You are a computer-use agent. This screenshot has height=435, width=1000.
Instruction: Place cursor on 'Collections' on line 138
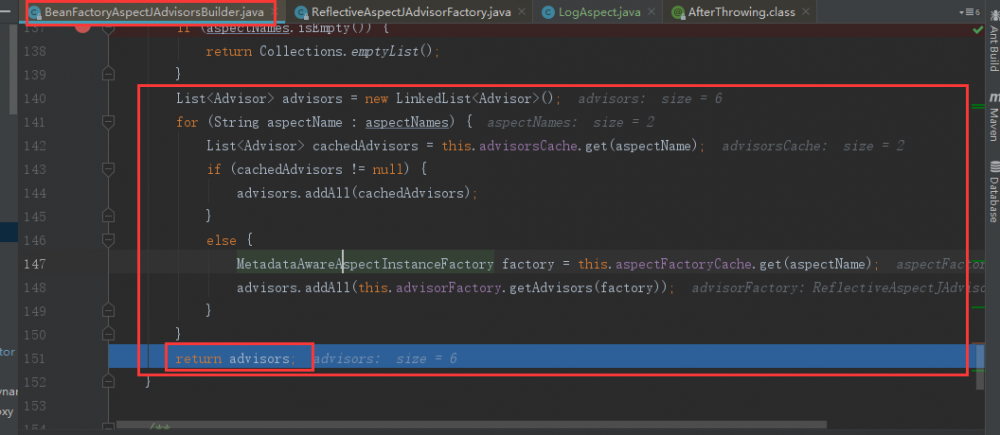pos(301,51)
